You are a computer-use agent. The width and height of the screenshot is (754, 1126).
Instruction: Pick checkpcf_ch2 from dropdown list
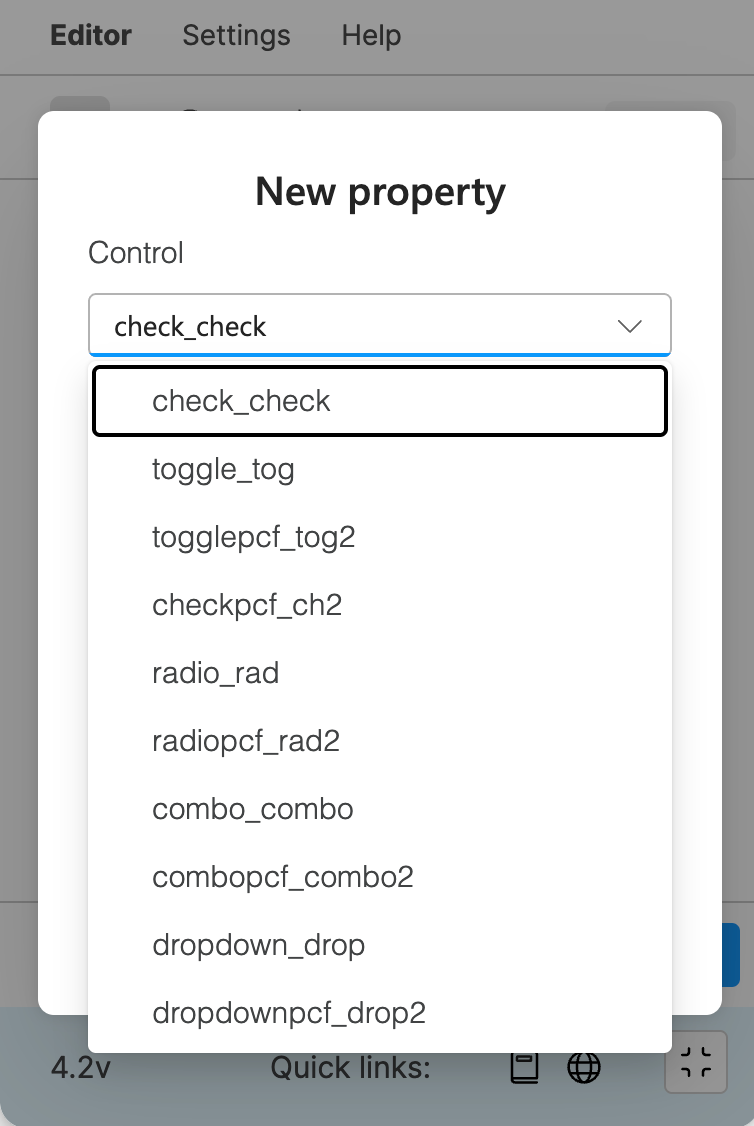pos(380,605)
